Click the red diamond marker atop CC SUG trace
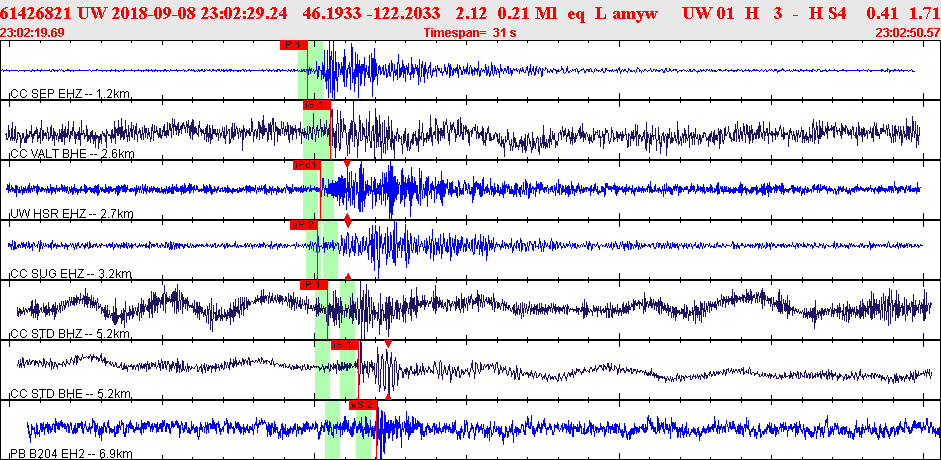The height and width of the screenshot is (460, 941). (x=348, y=221)
